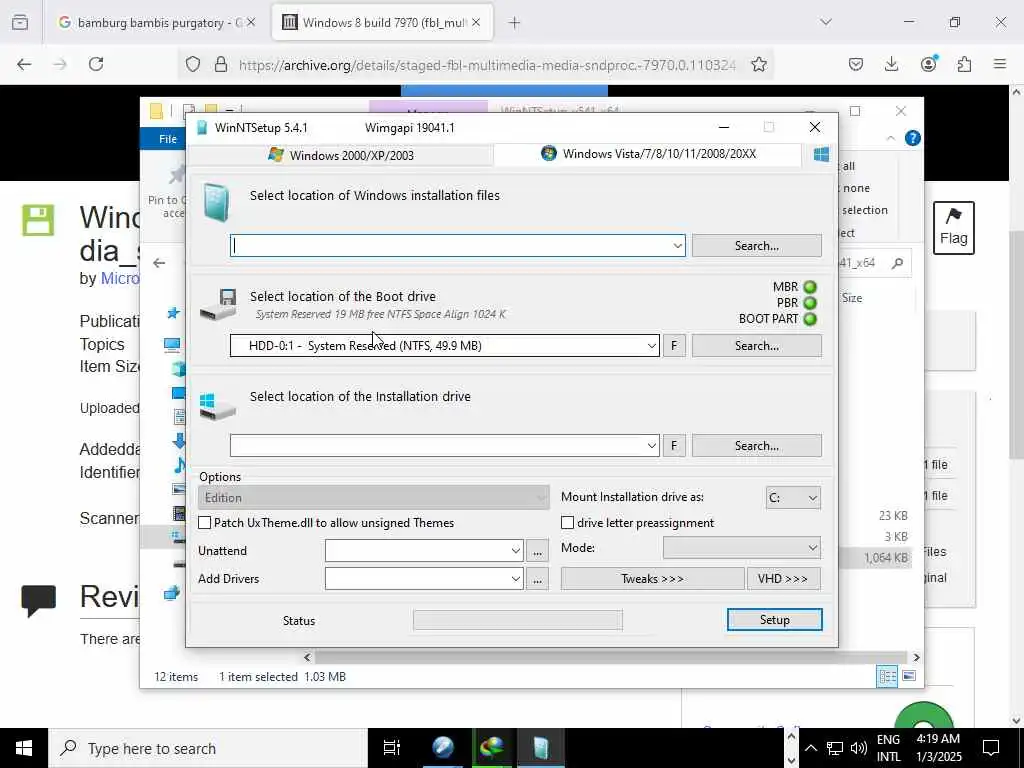Viewport: 1024px width, 768px height.
Task: Open Firefox View icon at tab bar start
Action: point(20,22)
